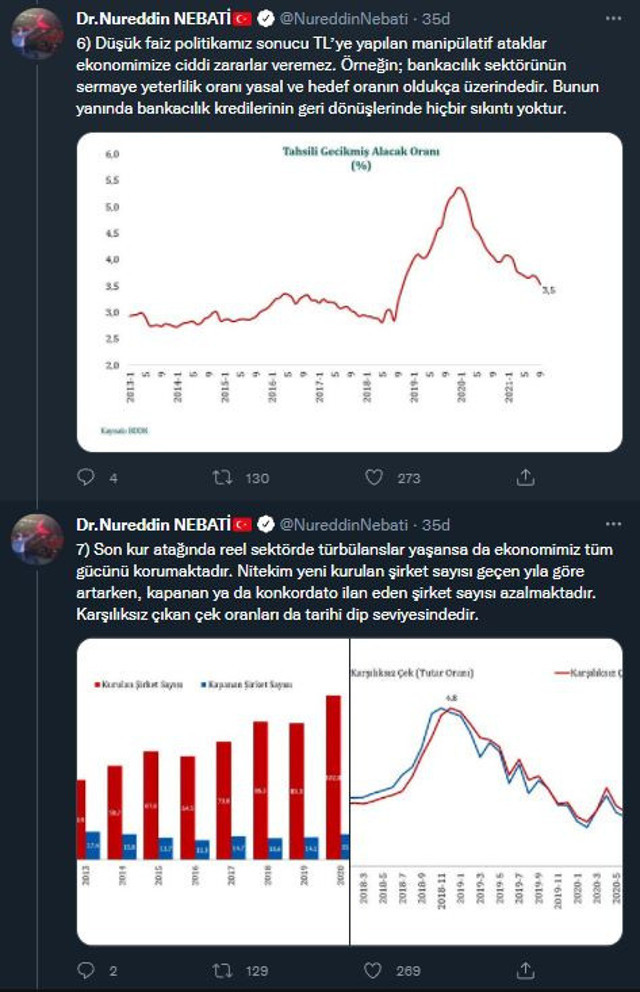
Task: Open Dr.Nureddin NEBATİ name on first tweet
Action: (x=153, y=19)
